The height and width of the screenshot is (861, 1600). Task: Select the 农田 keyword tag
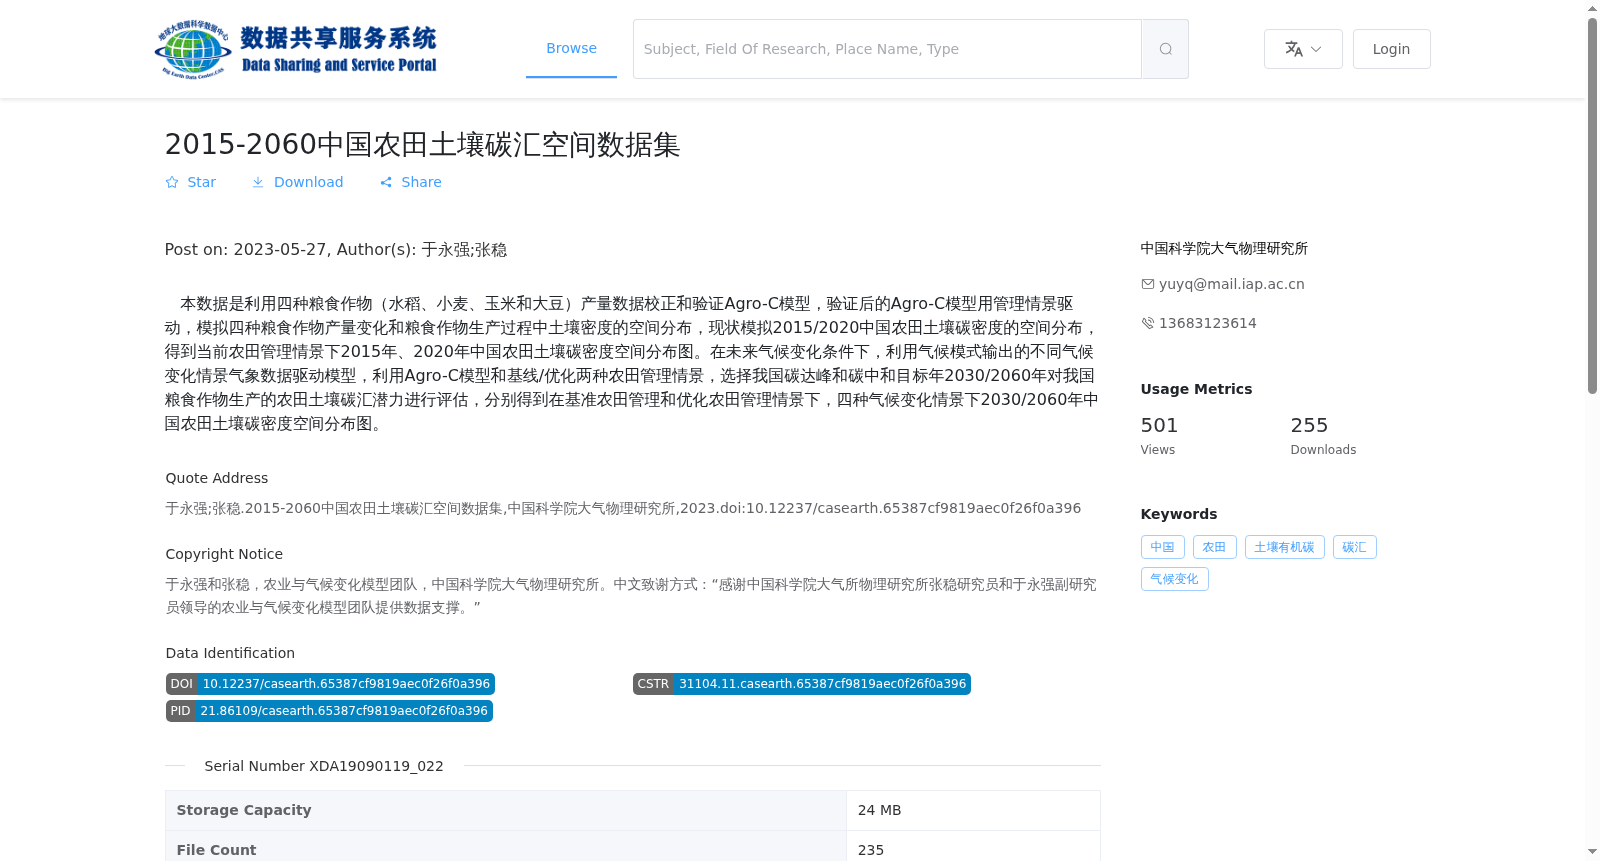point(1214,547)
